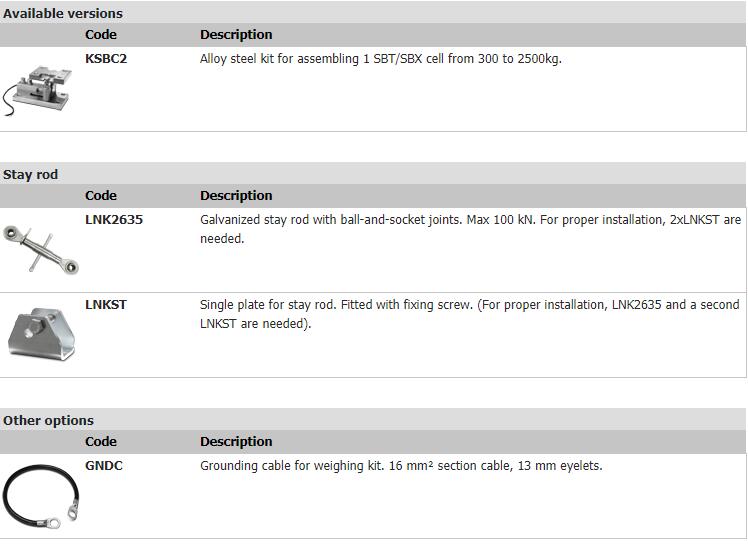Select the LNKST product code
This screenshot has height=547, width=748.
tap(106, 304)
